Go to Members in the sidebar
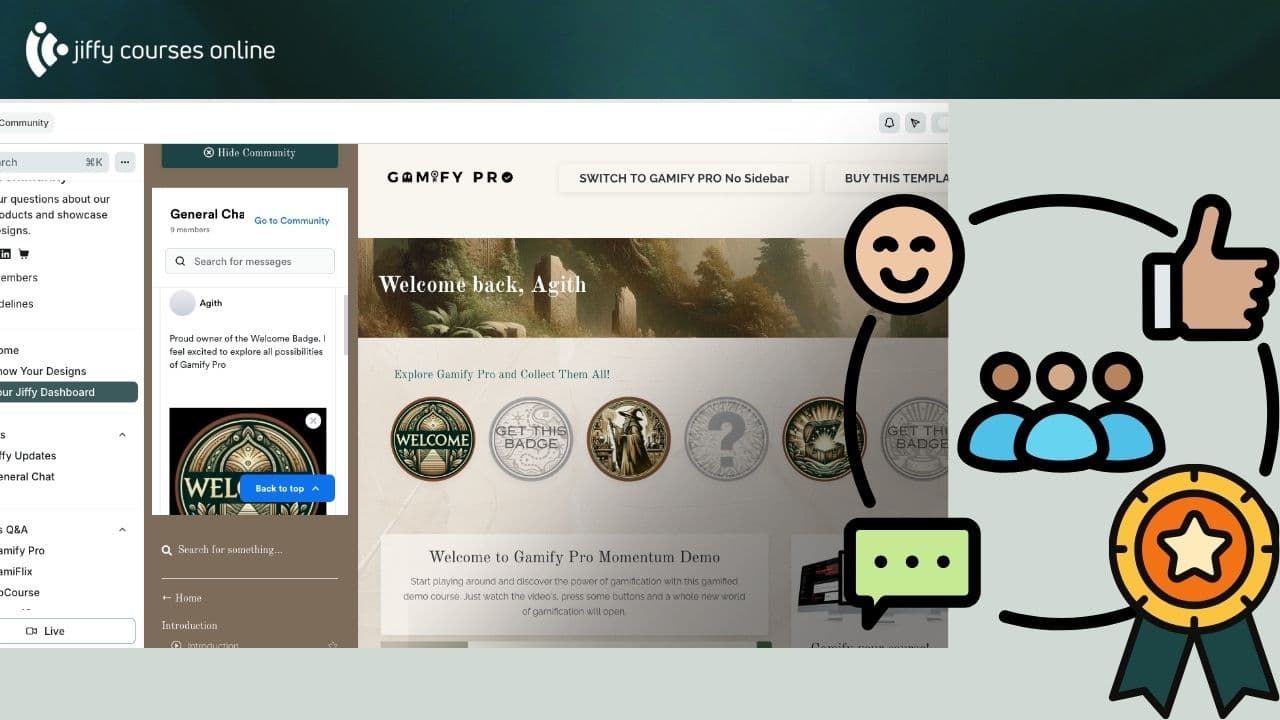This screenshot has width=1280, height=720. point(19,278)
